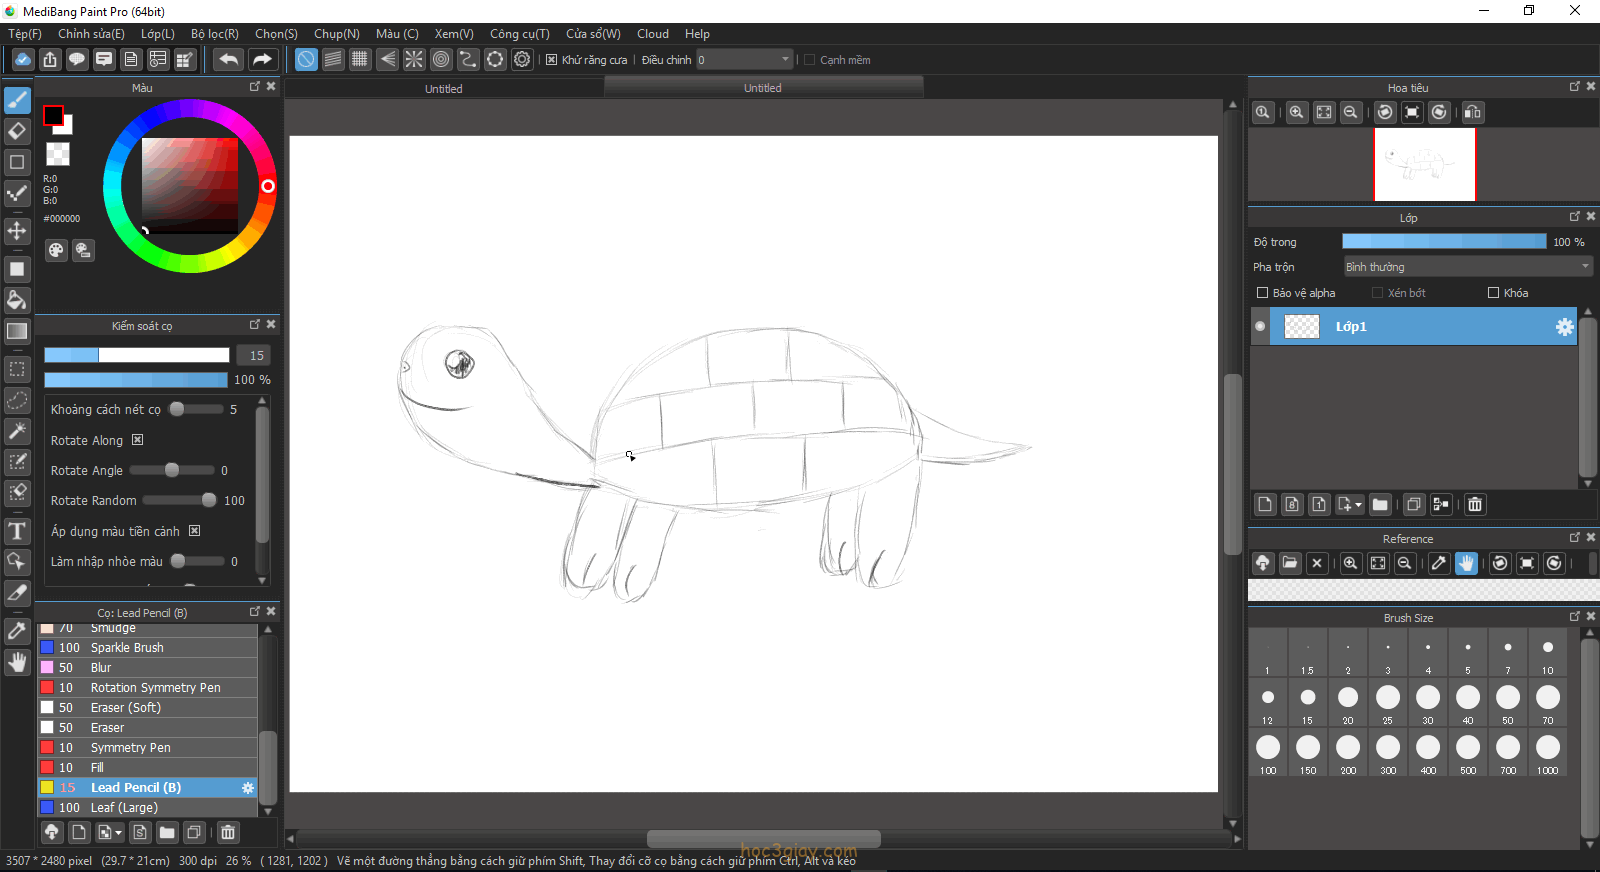Screen dimensions: 1600x872
Task: Open the Lớp1 layer settings gear
Action: click(1564, 327)
